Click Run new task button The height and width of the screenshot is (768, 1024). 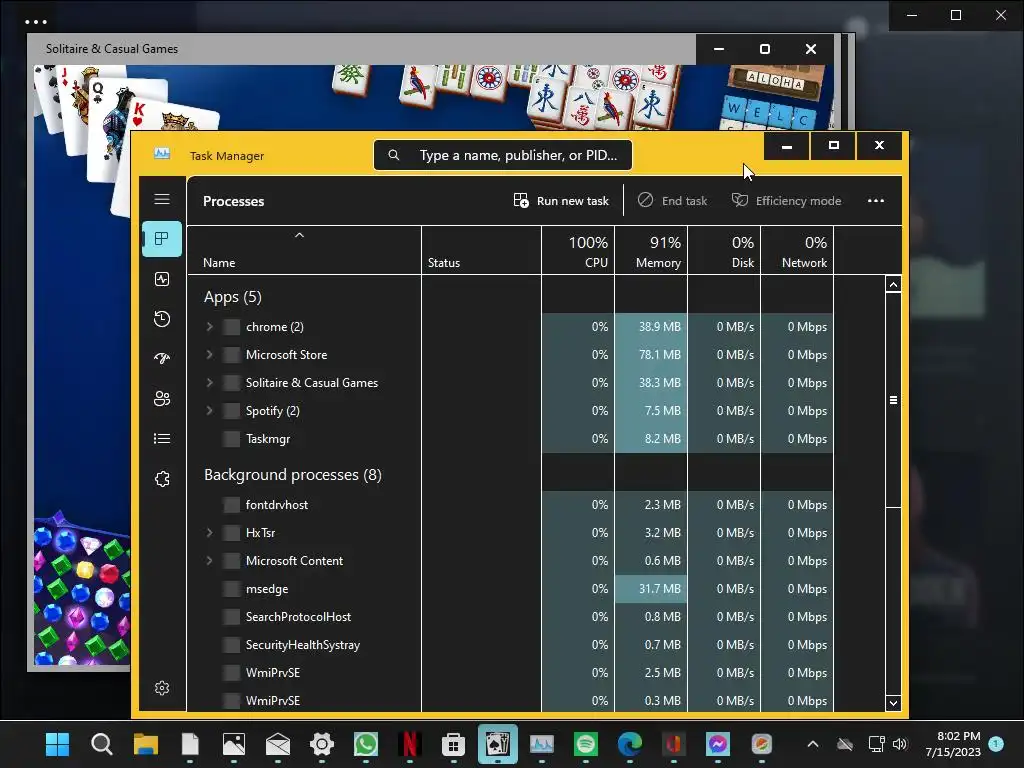(x=561, y=200)
